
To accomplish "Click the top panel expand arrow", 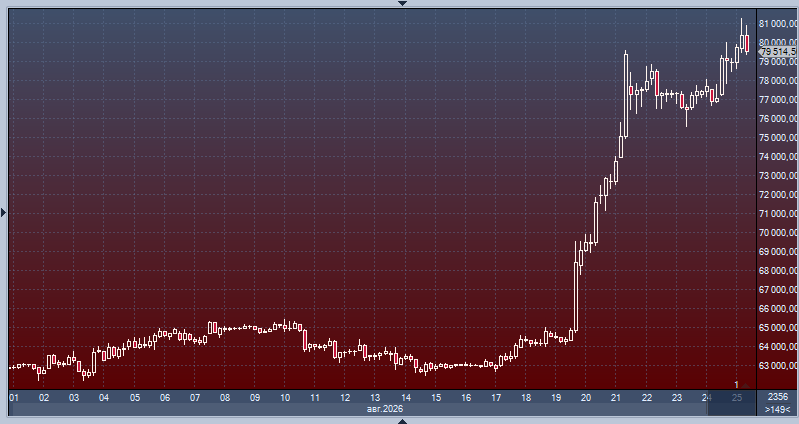I will click(402, 3).
